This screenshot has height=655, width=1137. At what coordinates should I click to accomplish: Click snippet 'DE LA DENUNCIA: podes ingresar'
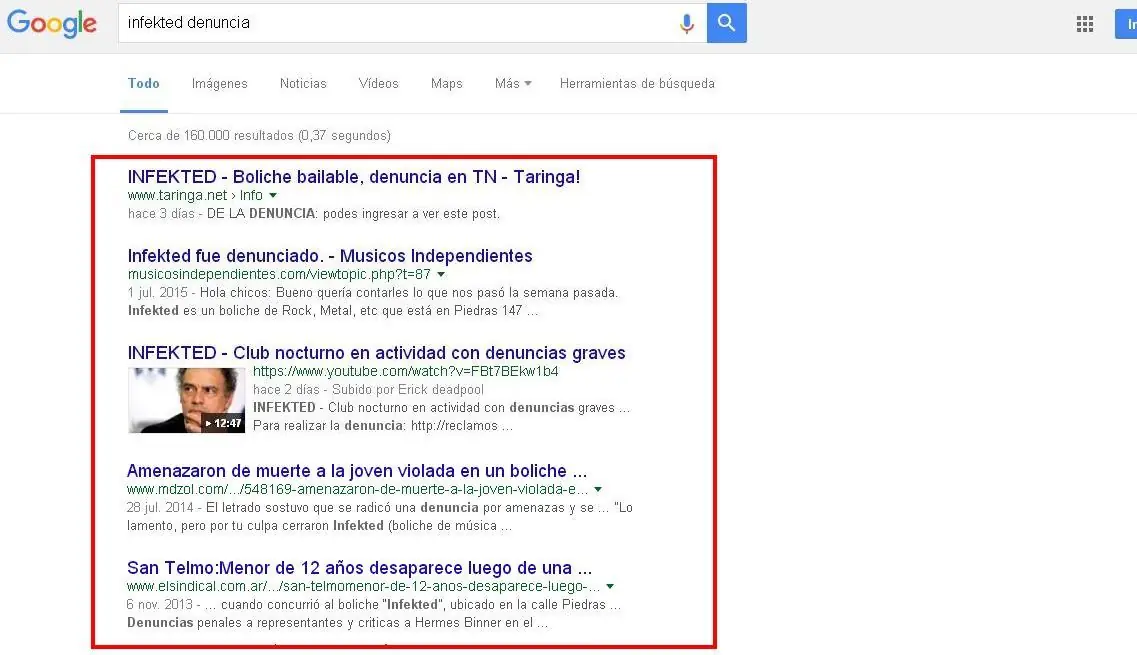(x=353, y=214)
